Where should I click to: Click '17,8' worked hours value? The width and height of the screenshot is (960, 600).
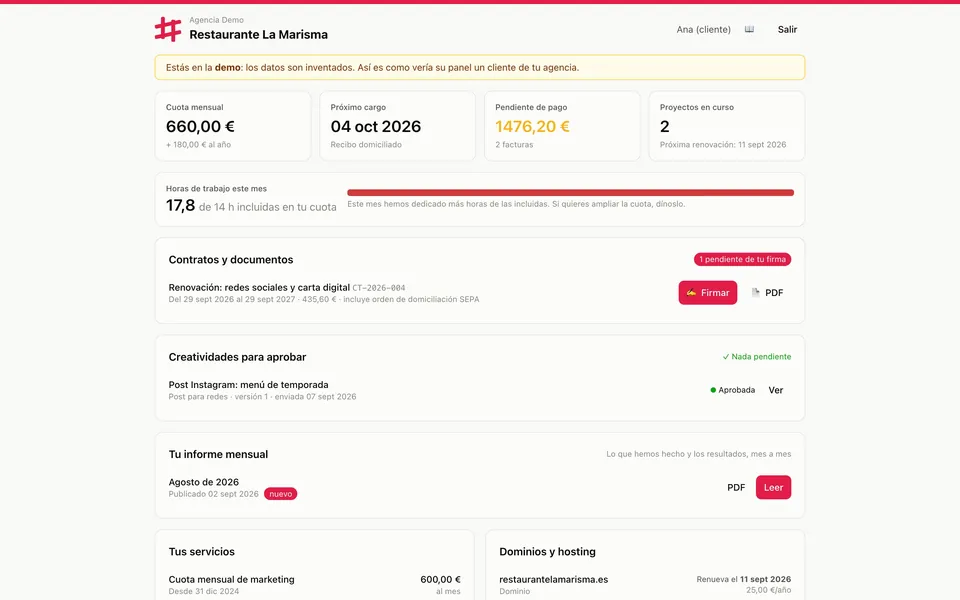pos(181,205)
